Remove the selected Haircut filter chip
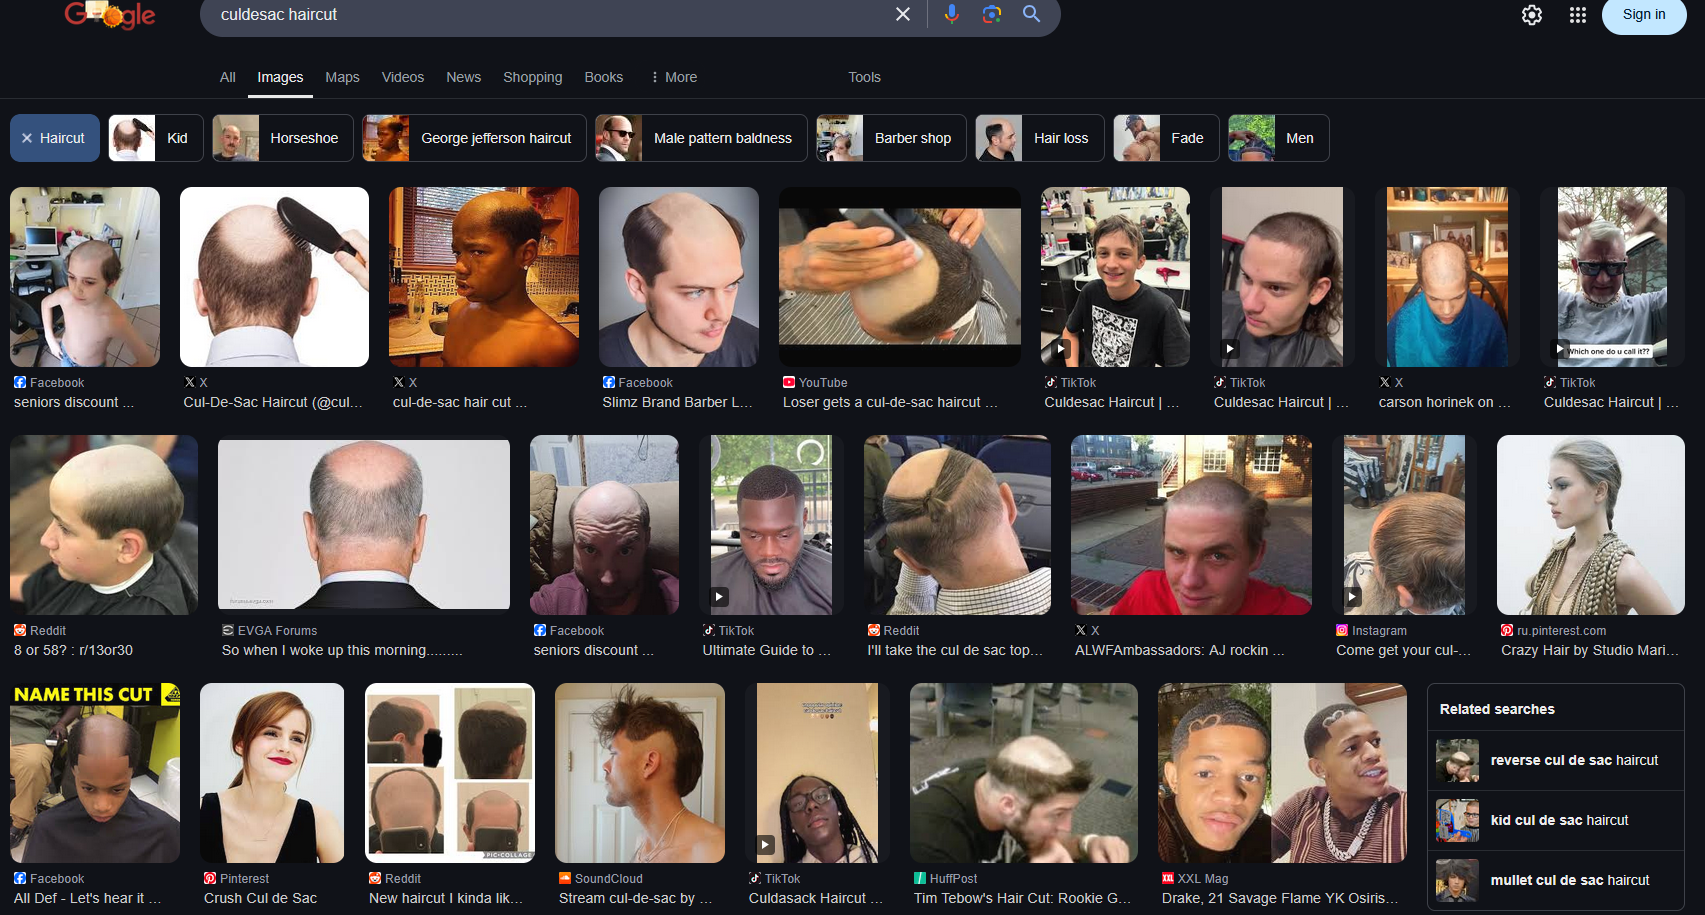 click(55, 138)
